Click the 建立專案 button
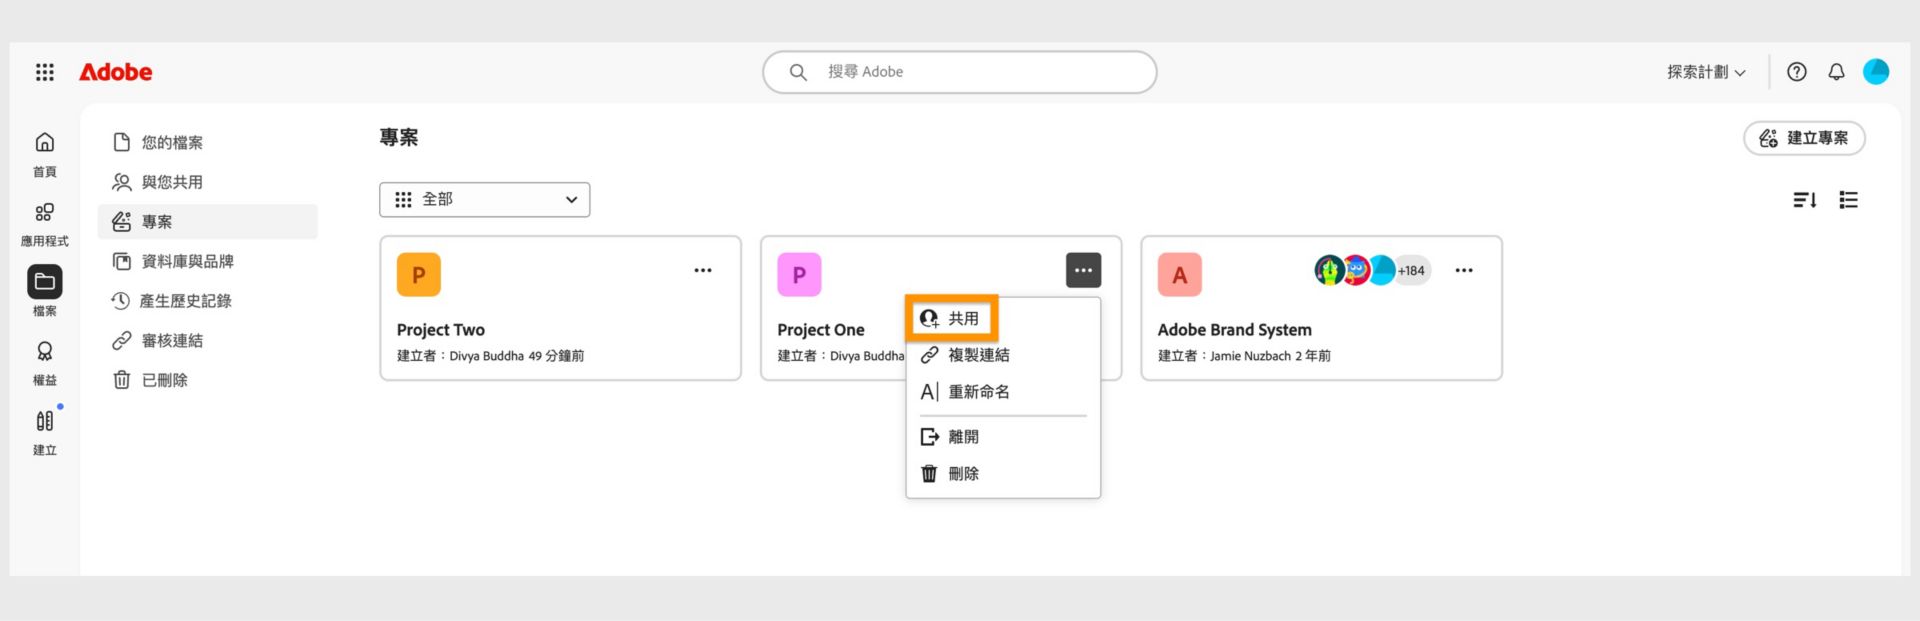Screen dimensions: 1920x621 [1804, 138]
